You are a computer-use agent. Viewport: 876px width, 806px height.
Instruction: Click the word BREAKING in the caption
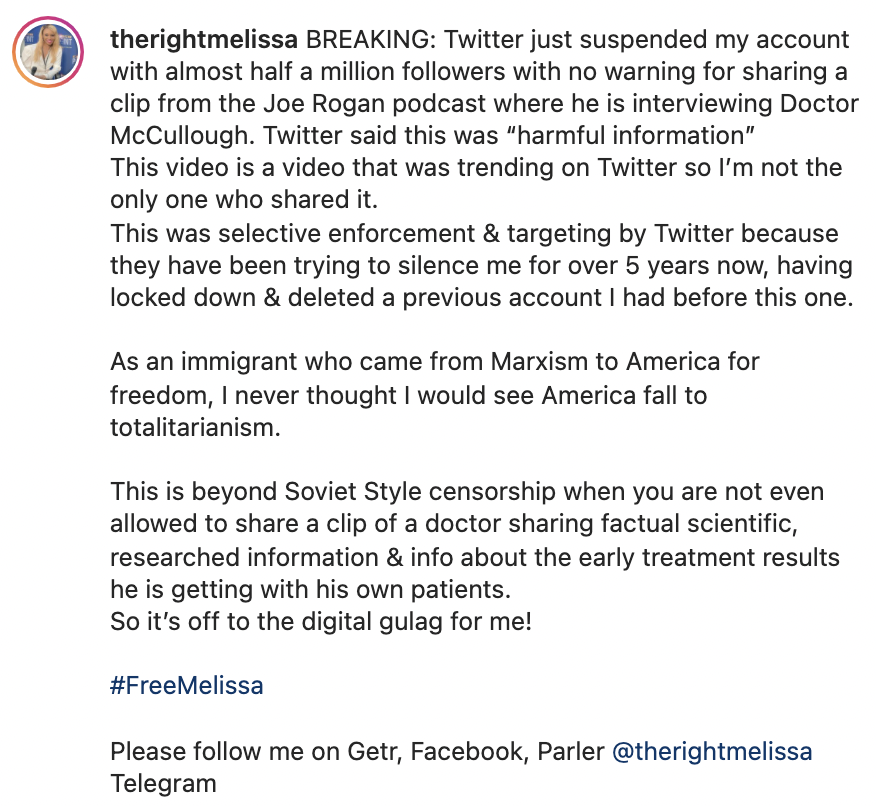371,40
